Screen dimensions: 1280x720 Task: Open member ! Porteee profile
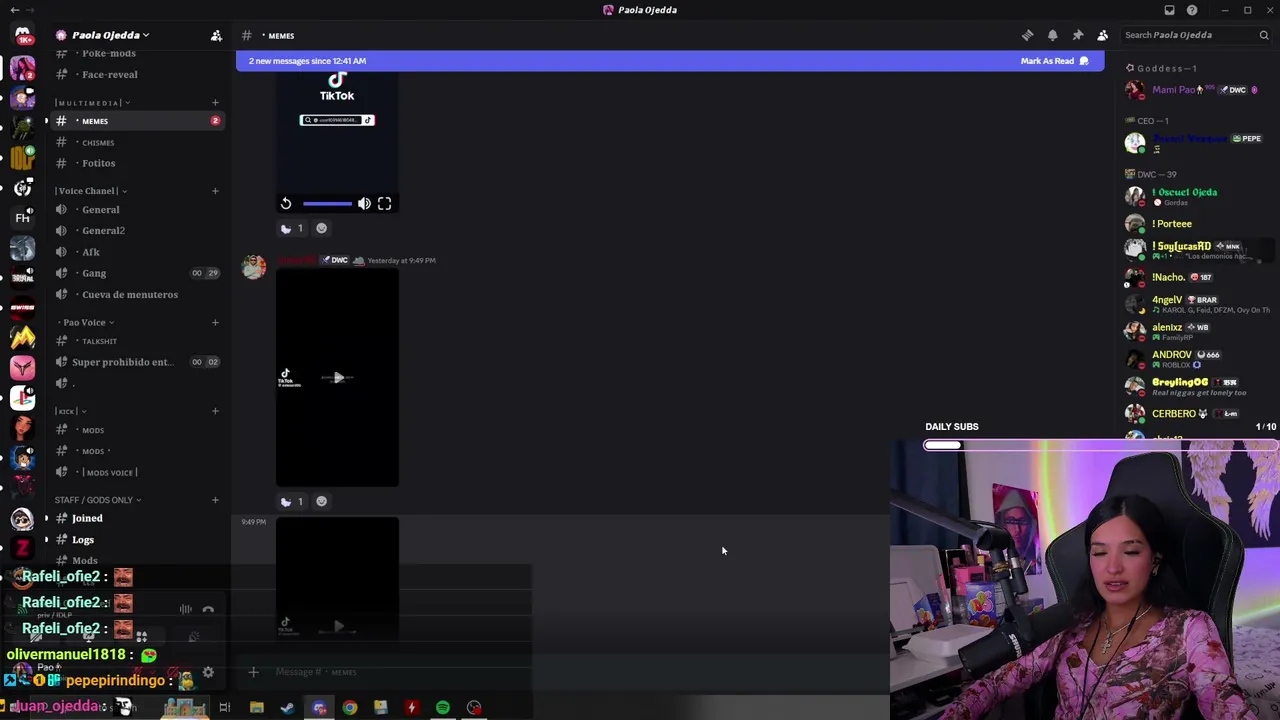[1198, 224]
